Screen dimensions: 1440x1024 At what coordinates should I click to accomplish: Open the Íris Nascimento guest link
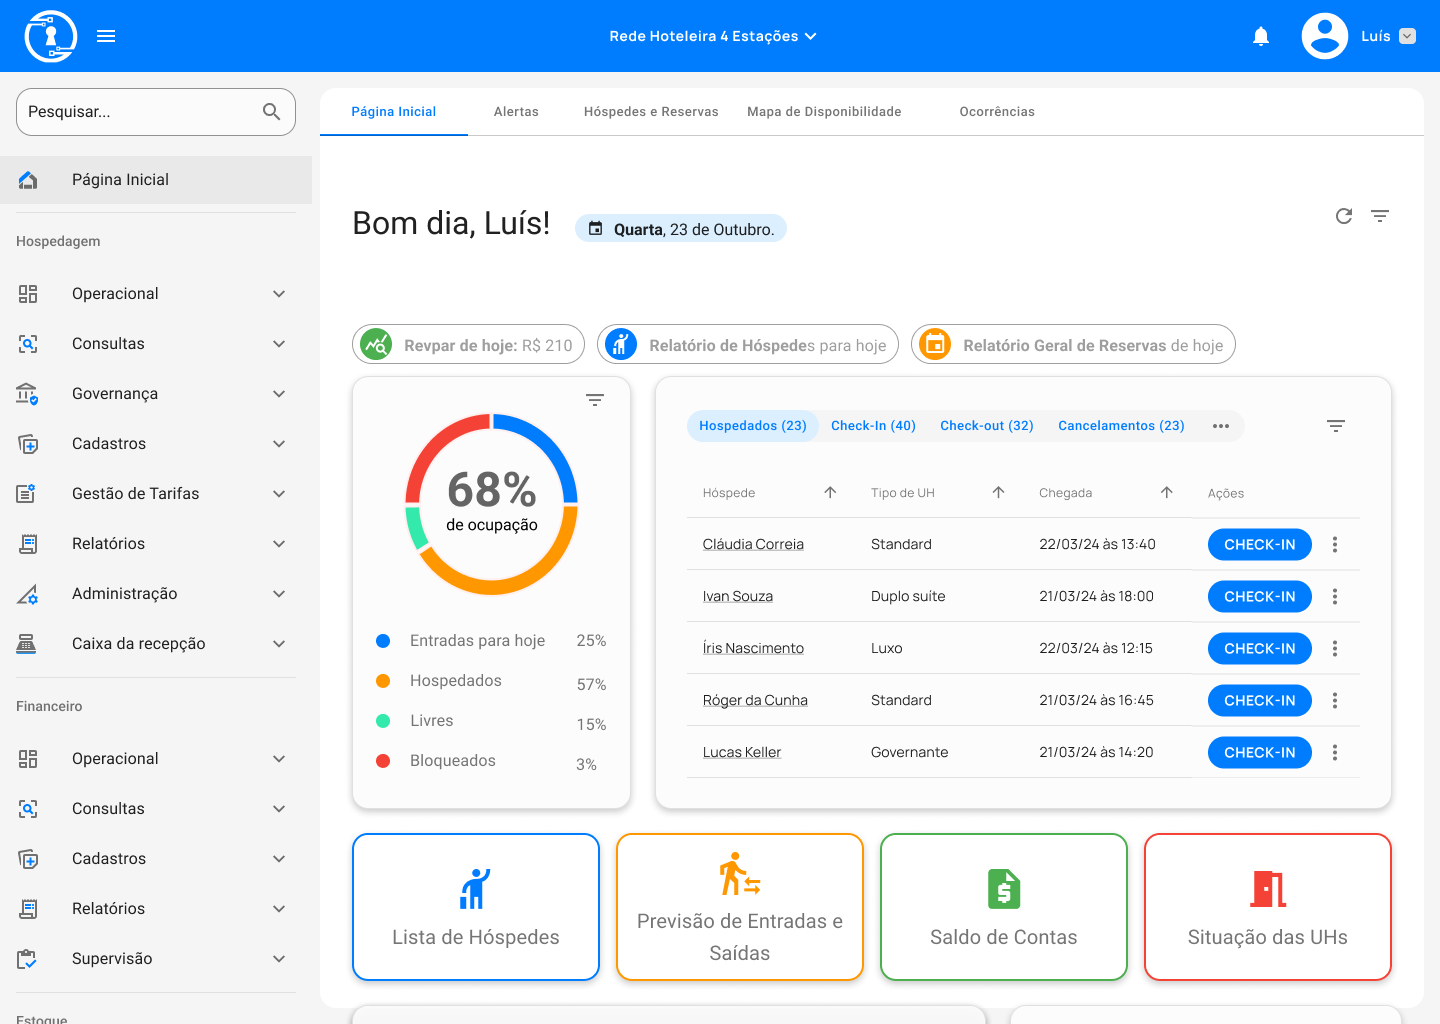(x=753, y=649)
